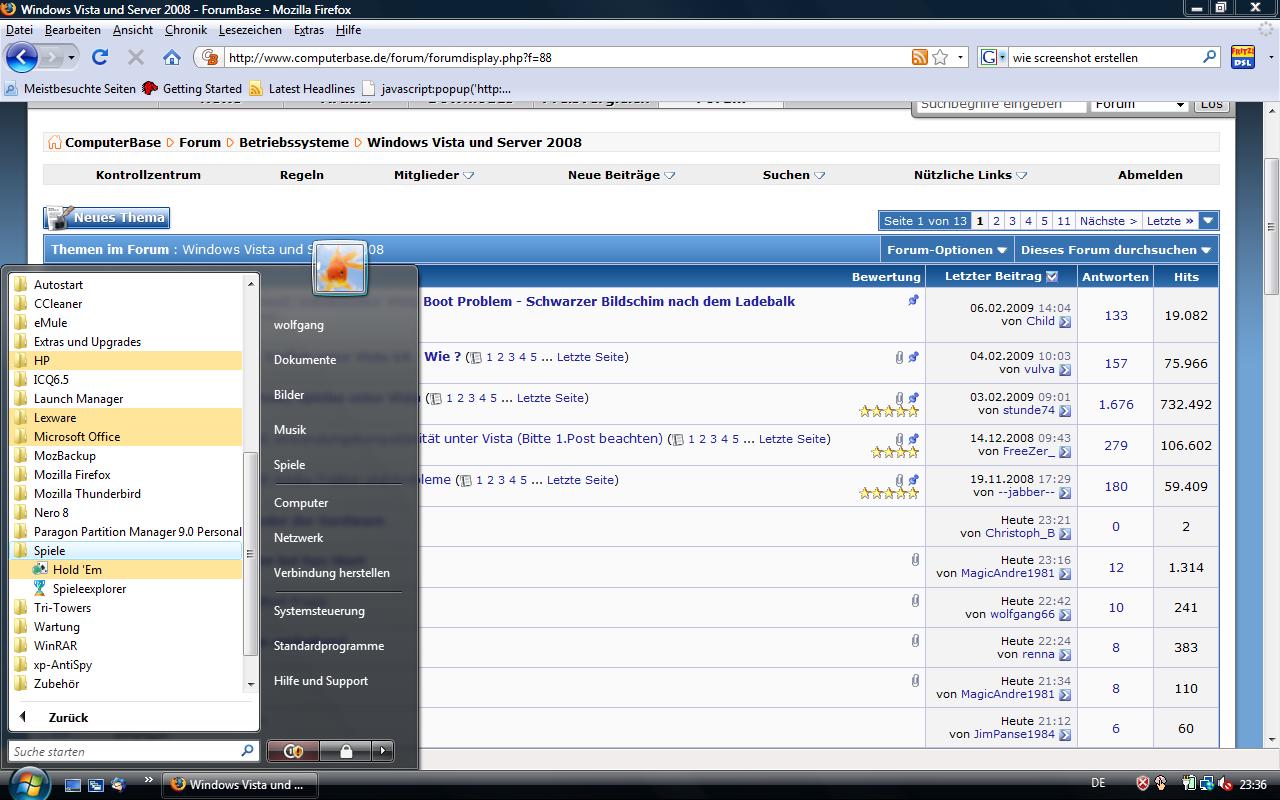
Task: Open the Nützliche Links dropdown
Action: point(970,175)
